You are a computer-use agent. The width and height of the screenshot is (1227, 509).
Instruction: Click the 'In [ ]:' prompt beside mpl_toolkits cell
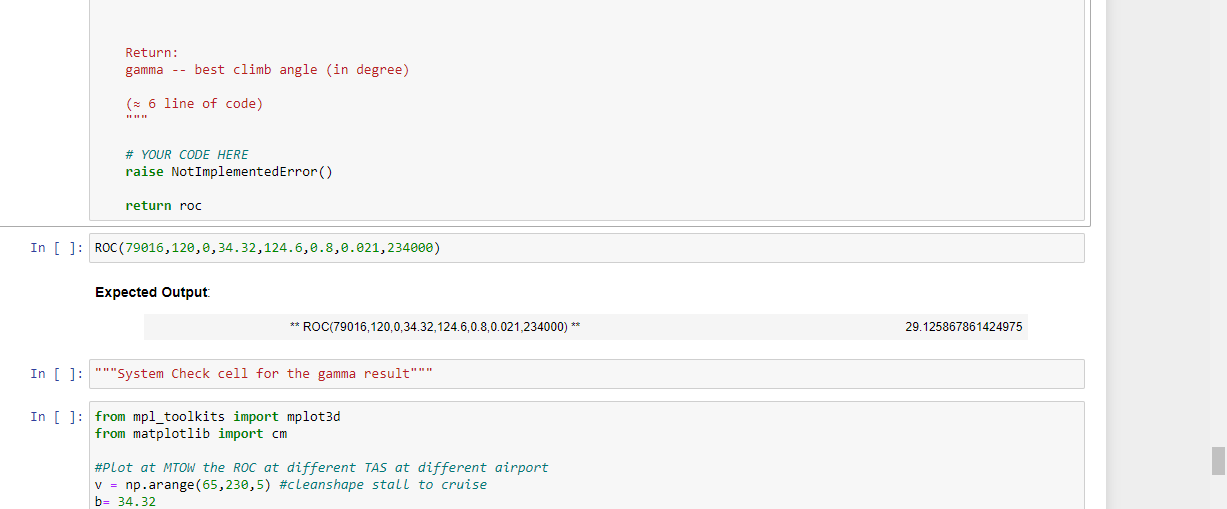(x=58, y=417)
